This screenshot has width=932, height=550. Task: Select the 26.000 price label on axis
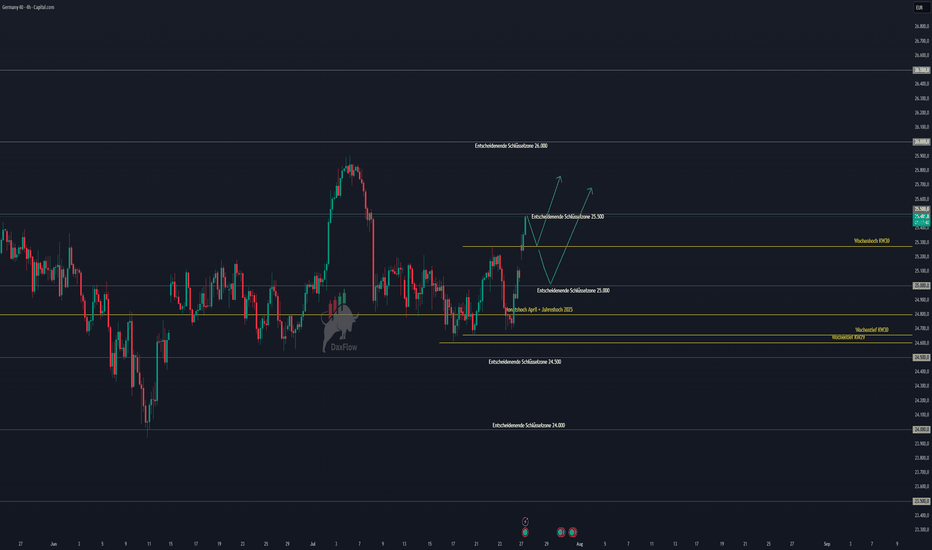pos(921,142)
